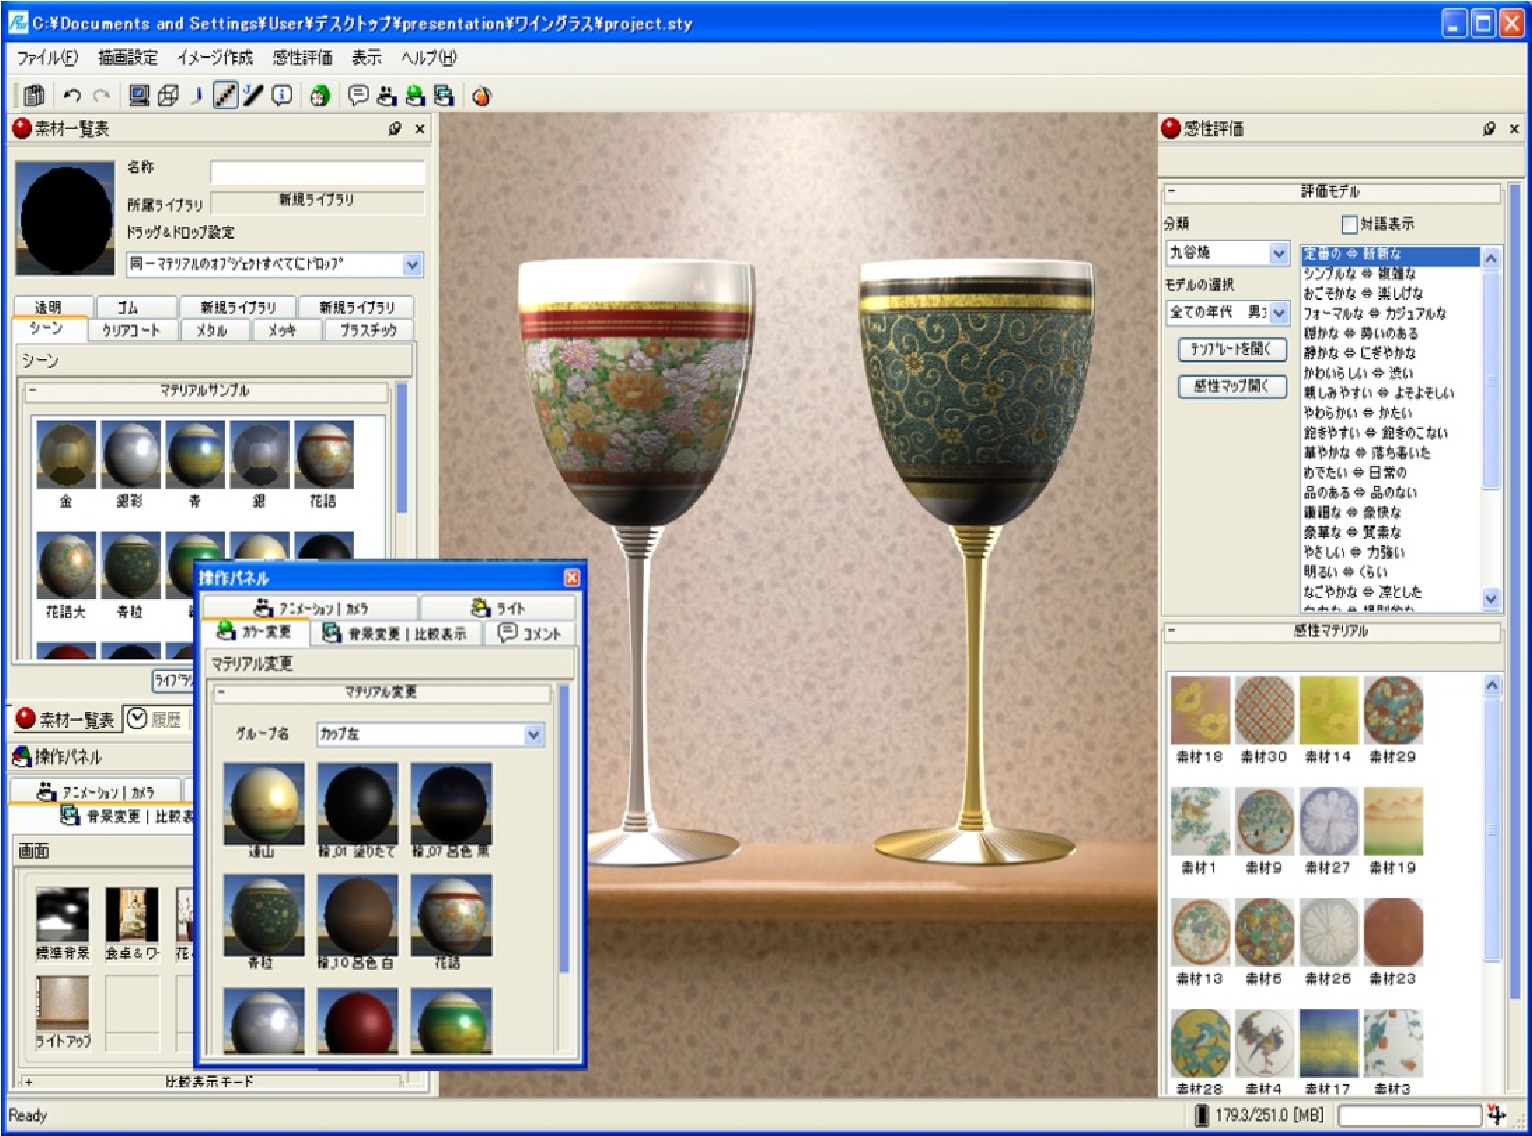This screenshot has width=1532, height=1136.
Task: Pick the 青粒 material in 操作パネル
Action: click(x=264, y=914)
